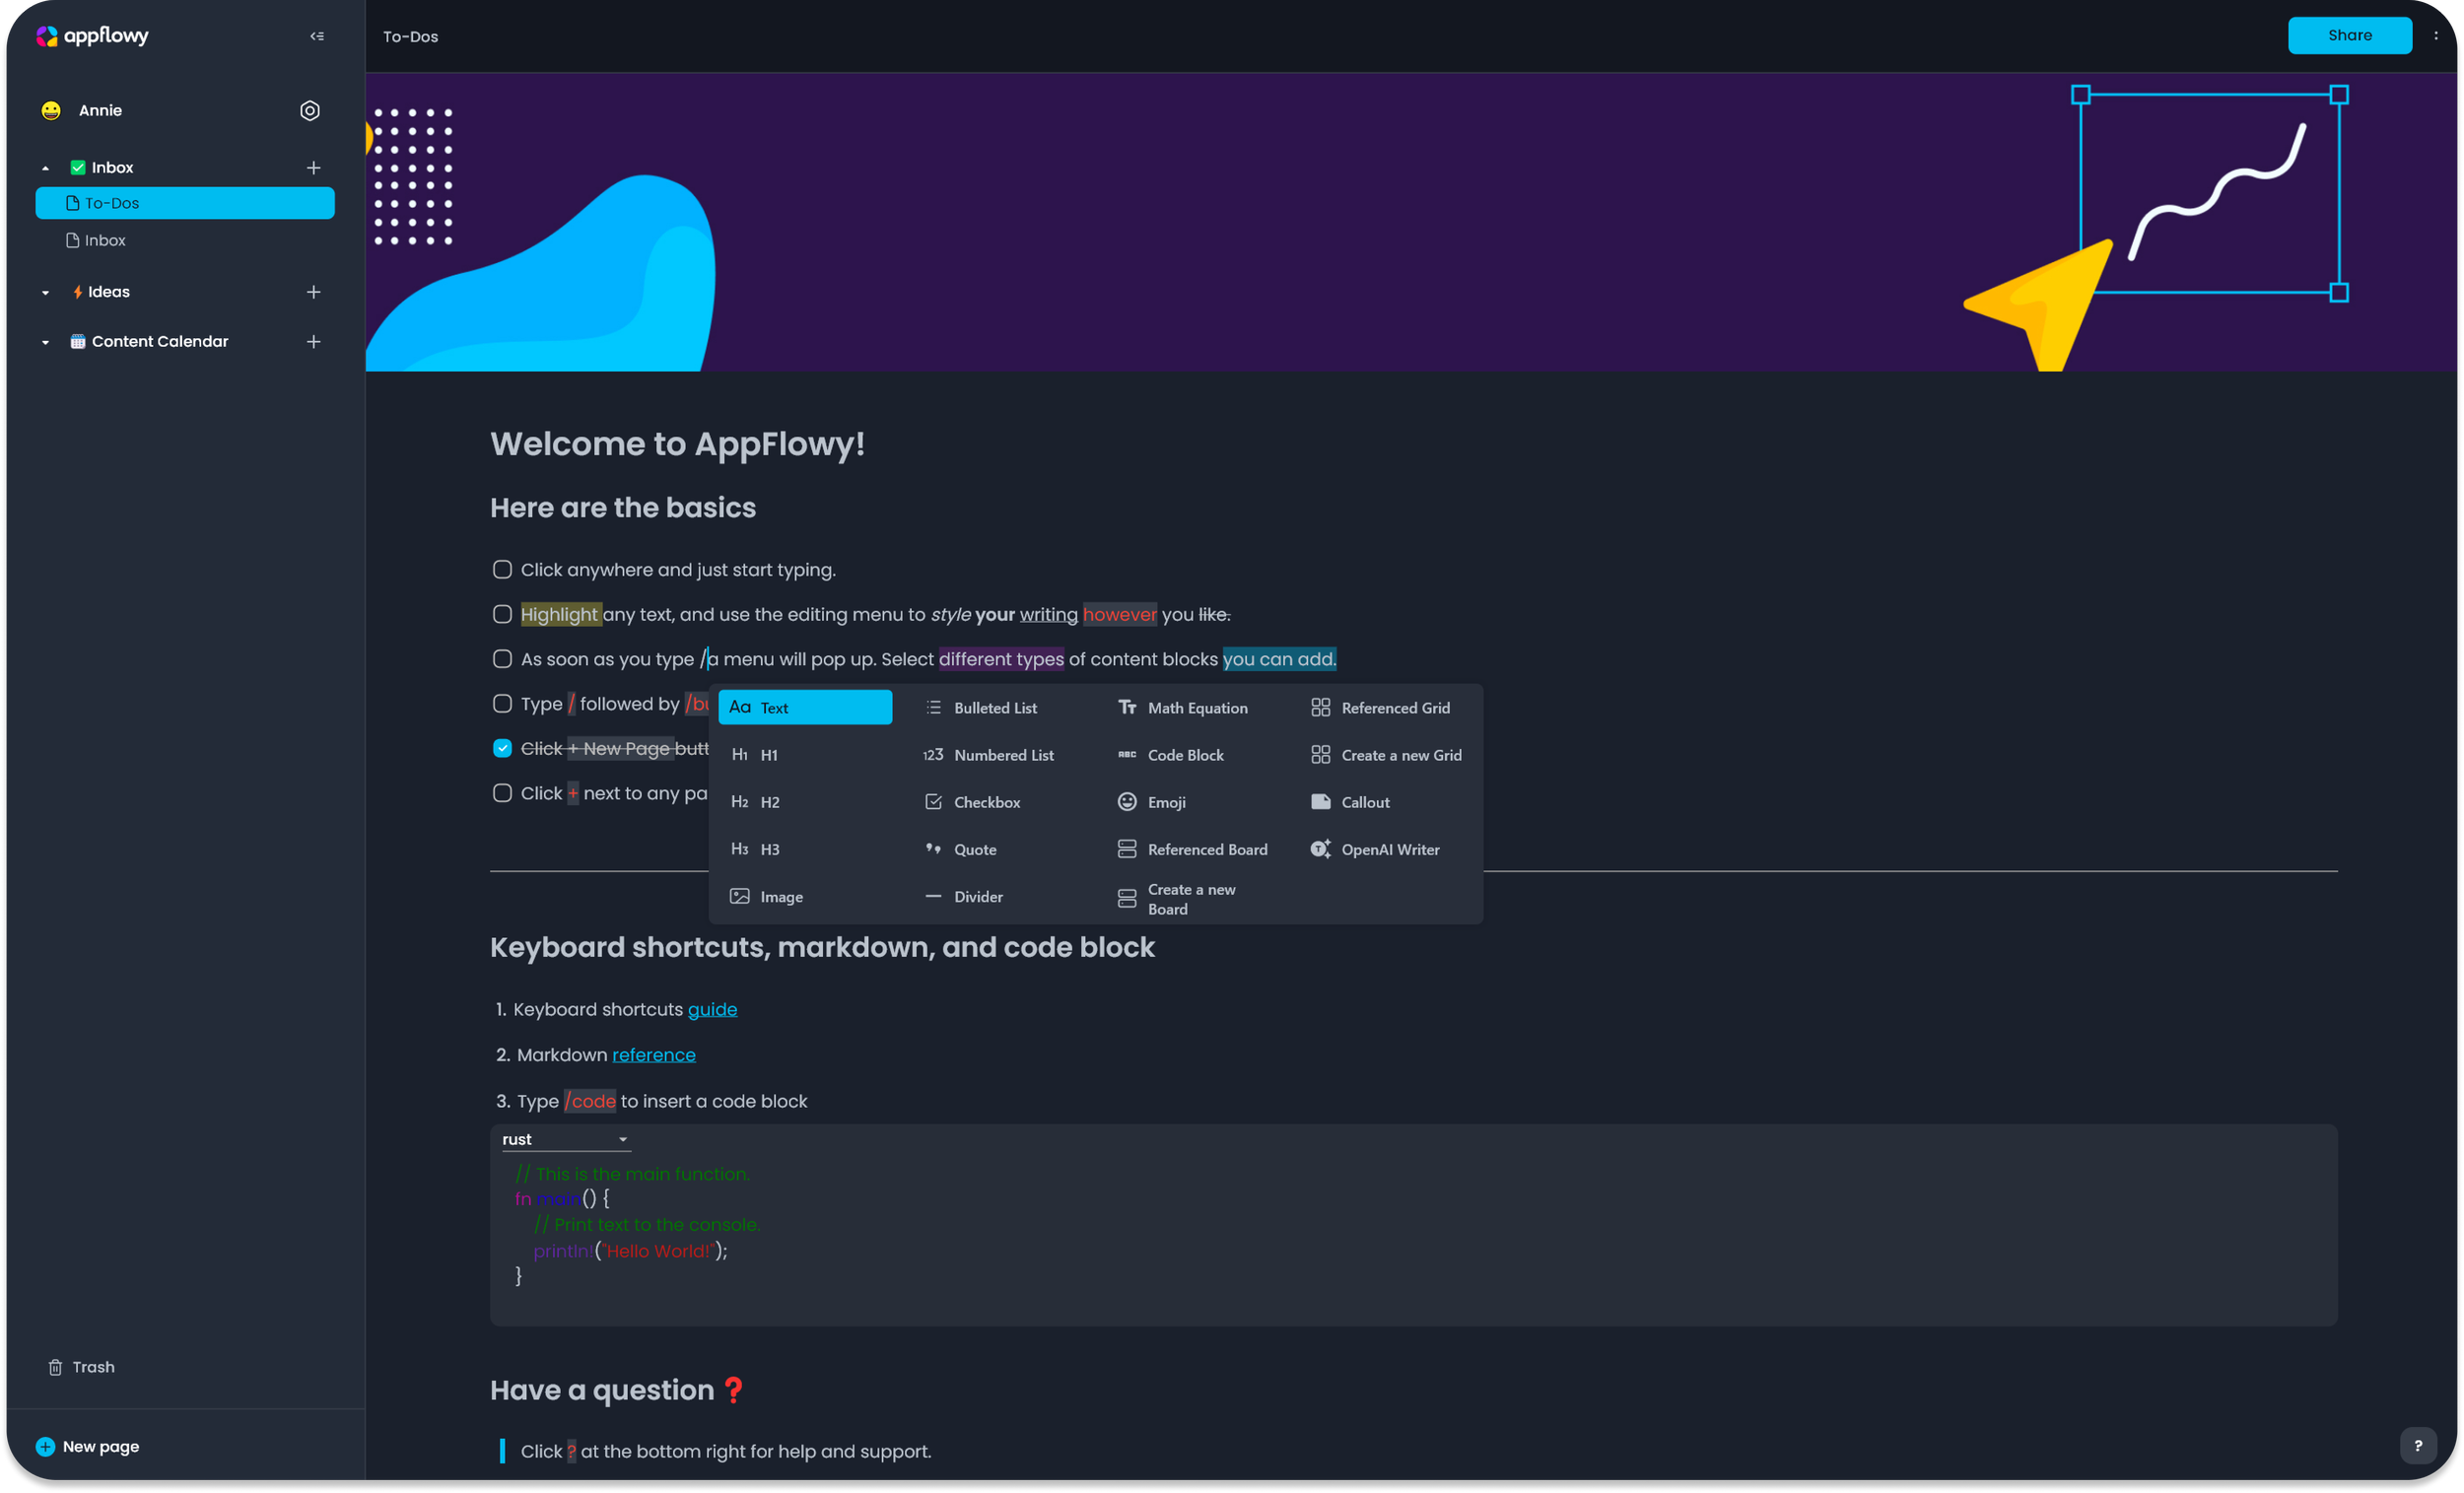Open the rust language dropdown

(566, 1138)
